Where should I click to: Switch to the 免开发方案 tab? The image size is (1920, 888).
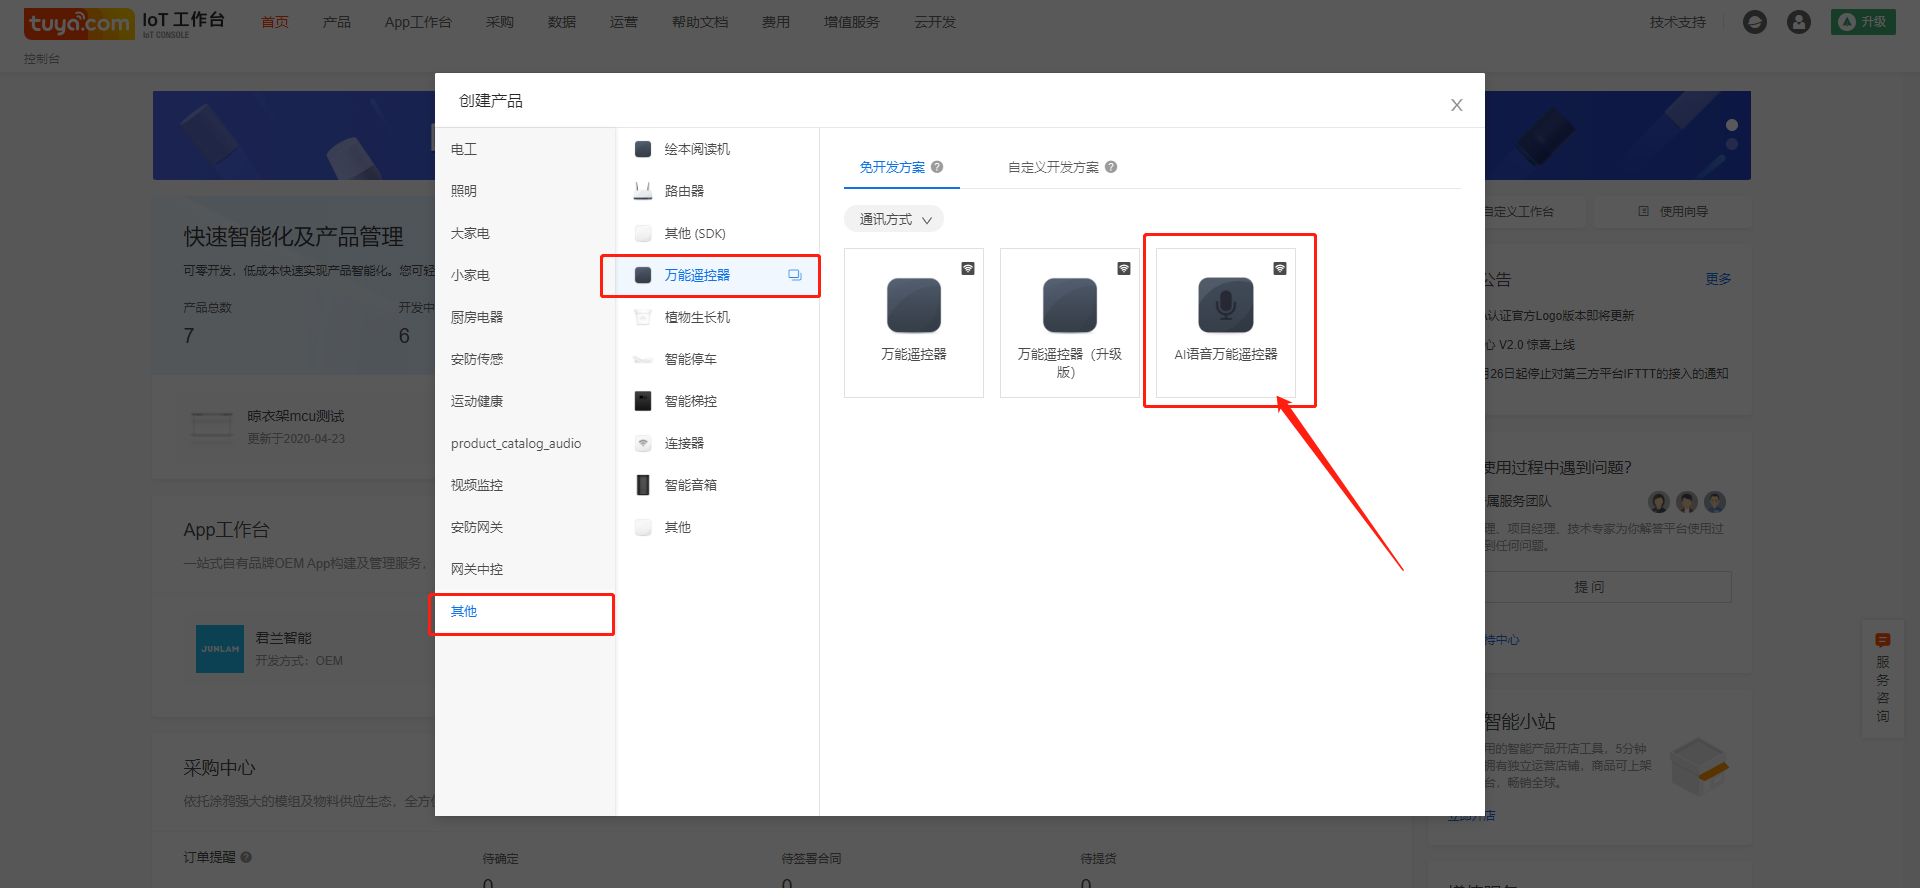pos(892,167)
